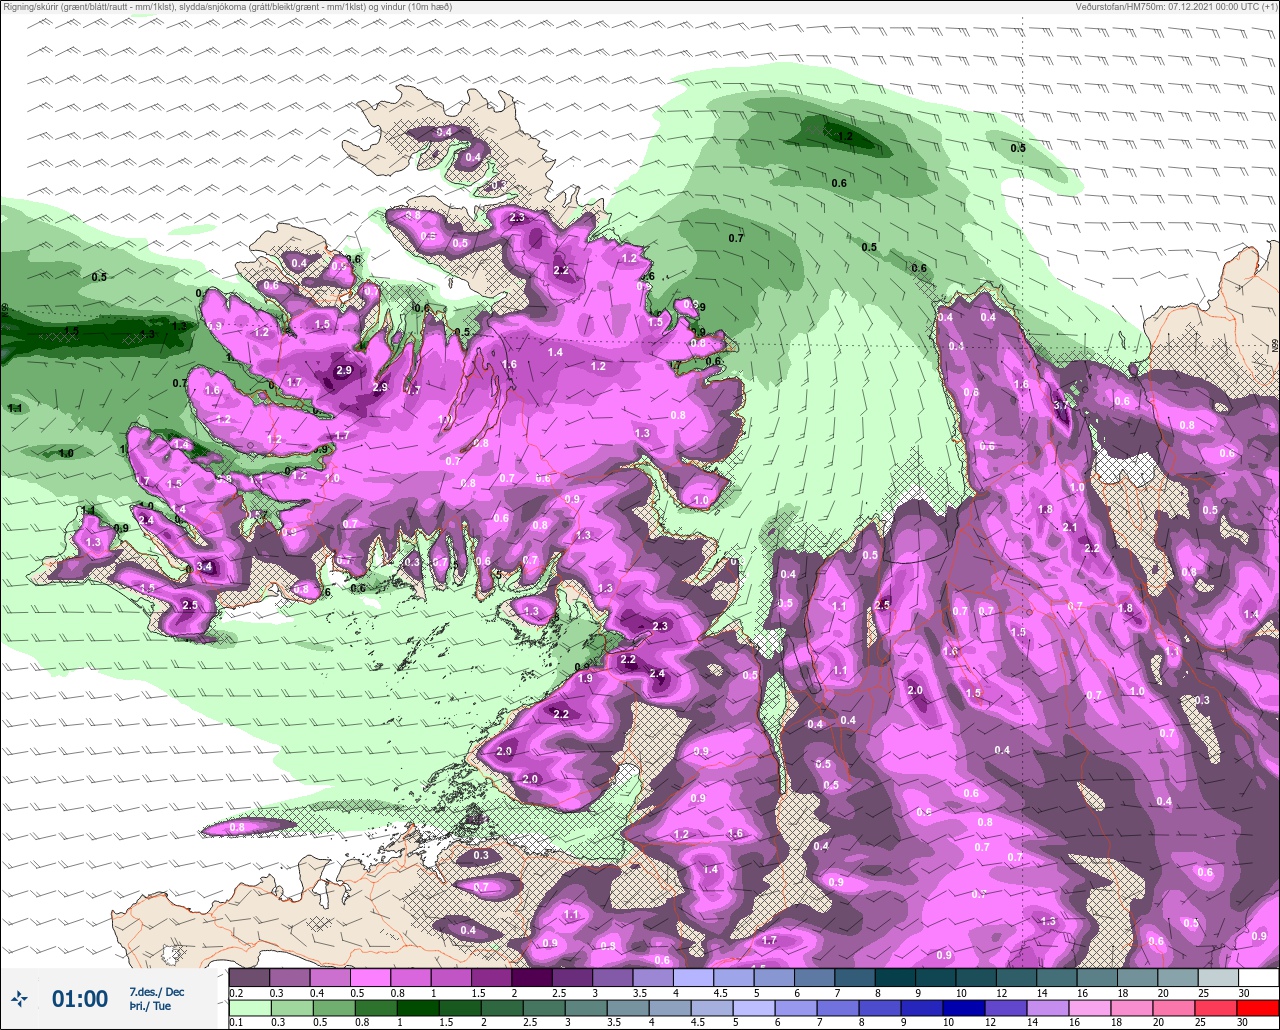Viewport: 1280px width, 1030px height.
Task: Select the 01:00 forecast time label
Action: tap(80, 998)
